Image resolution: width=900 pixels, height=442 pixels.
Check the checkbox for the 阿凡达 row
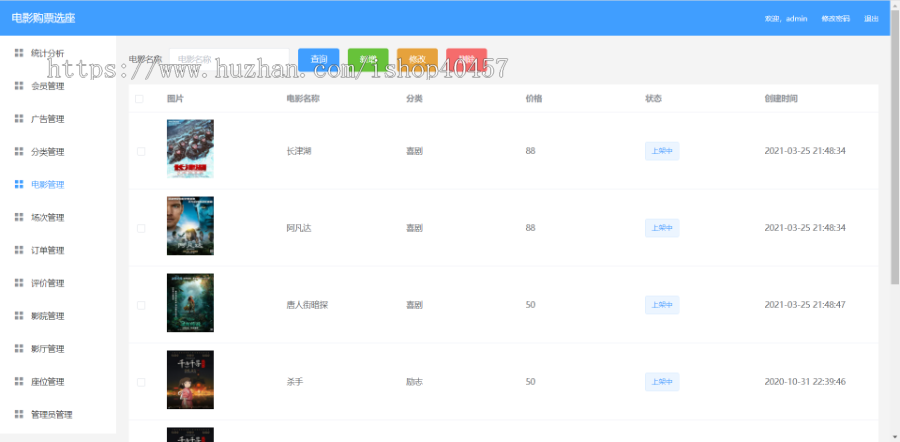click(141, 228)
